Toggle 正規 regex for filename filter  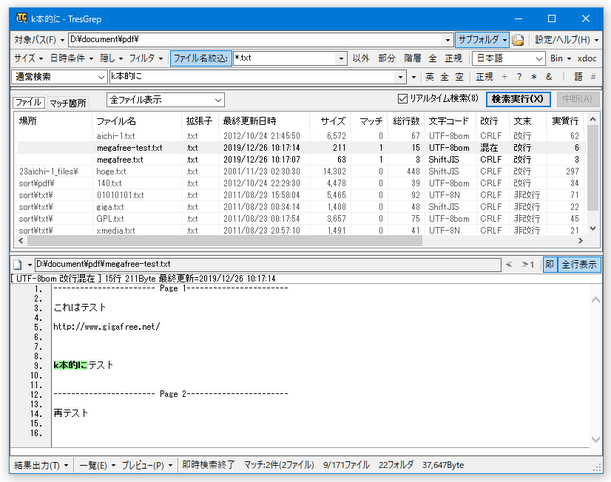tap(453, 58)
